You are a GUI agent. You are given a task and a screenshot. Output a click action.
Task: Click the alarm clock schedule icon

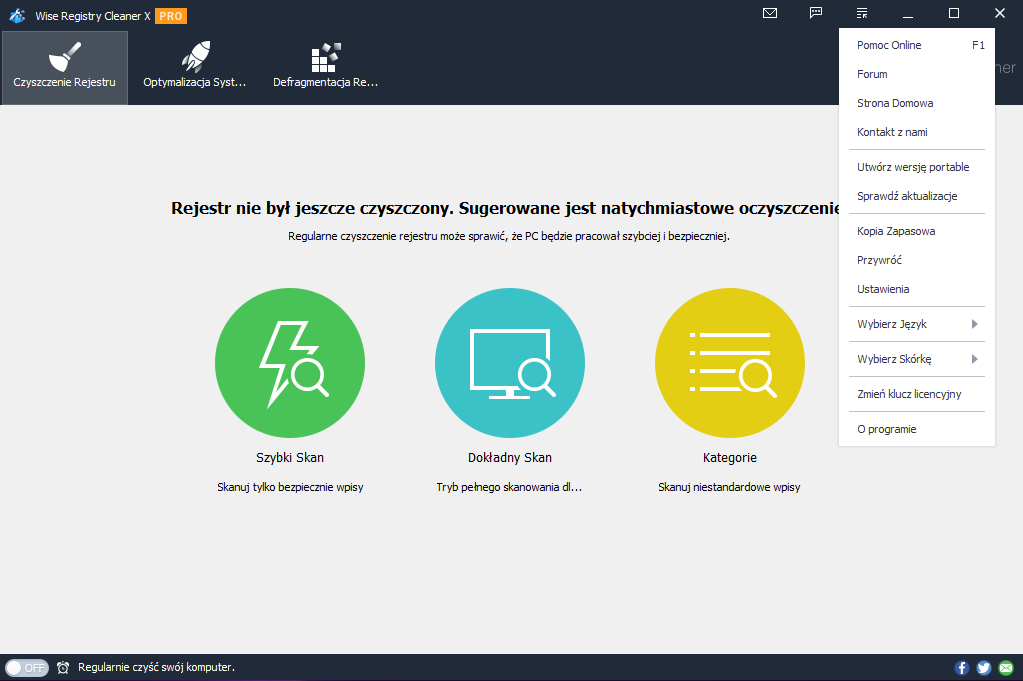(x=63, y=667)
